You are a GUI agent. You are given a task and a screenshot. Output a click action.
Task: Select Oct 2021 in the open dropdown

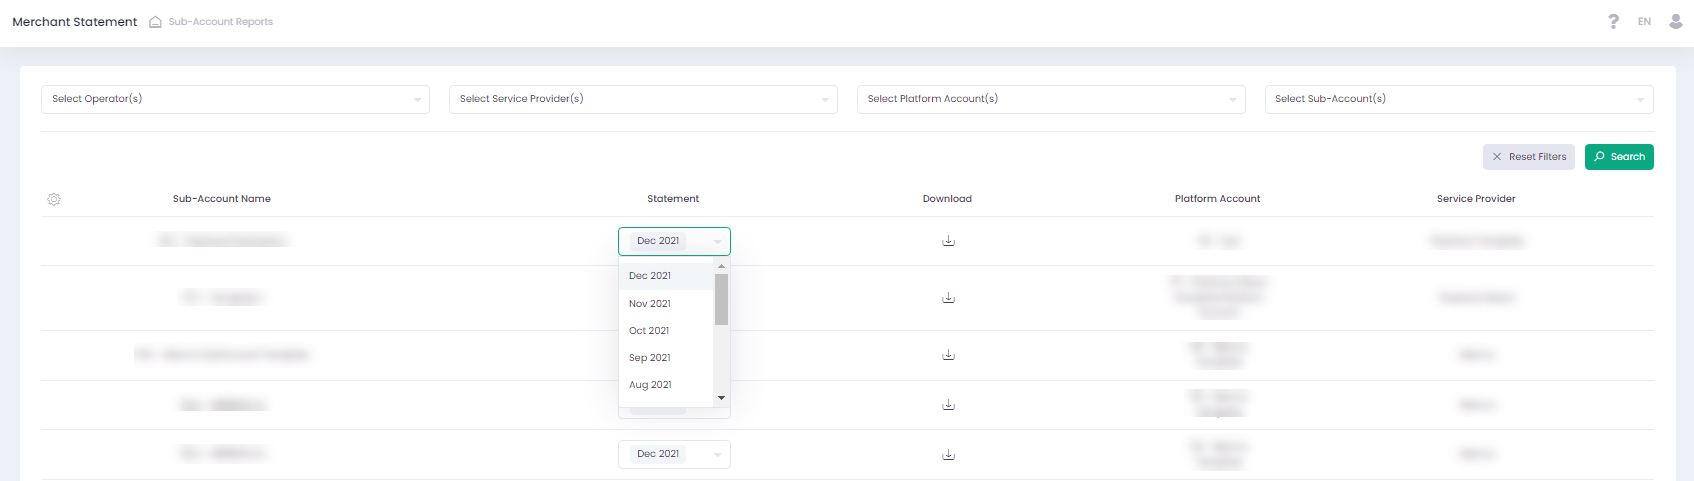click(x=649, y=330)
